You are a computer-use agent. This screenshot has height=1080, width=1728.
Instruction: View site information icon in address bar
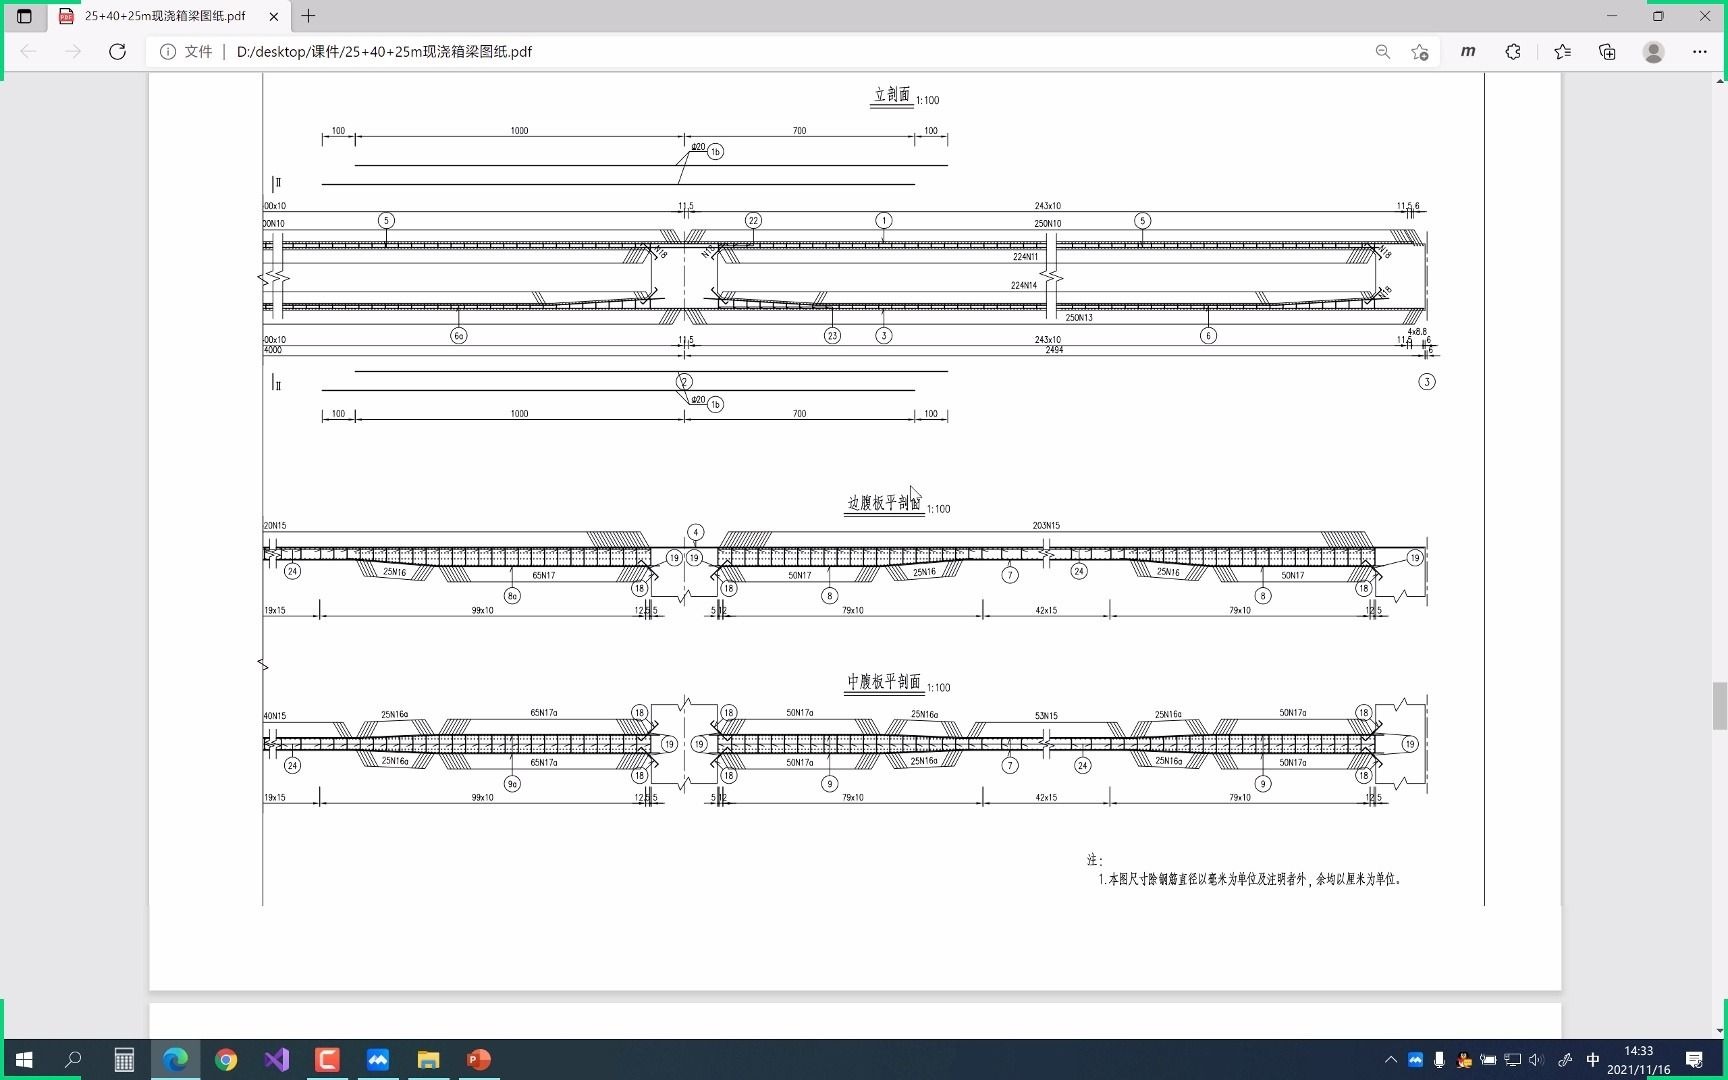point(168,51)
